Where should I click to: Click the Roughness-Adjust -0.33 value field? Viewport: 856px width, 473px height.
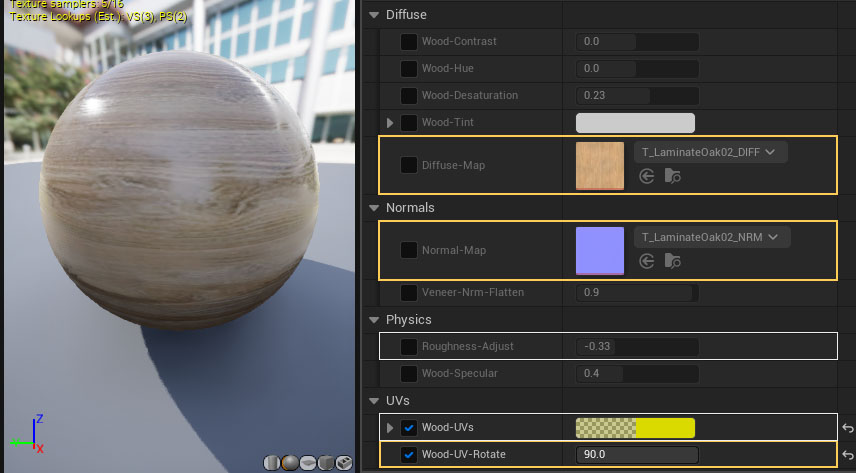[x=637, y=346]
